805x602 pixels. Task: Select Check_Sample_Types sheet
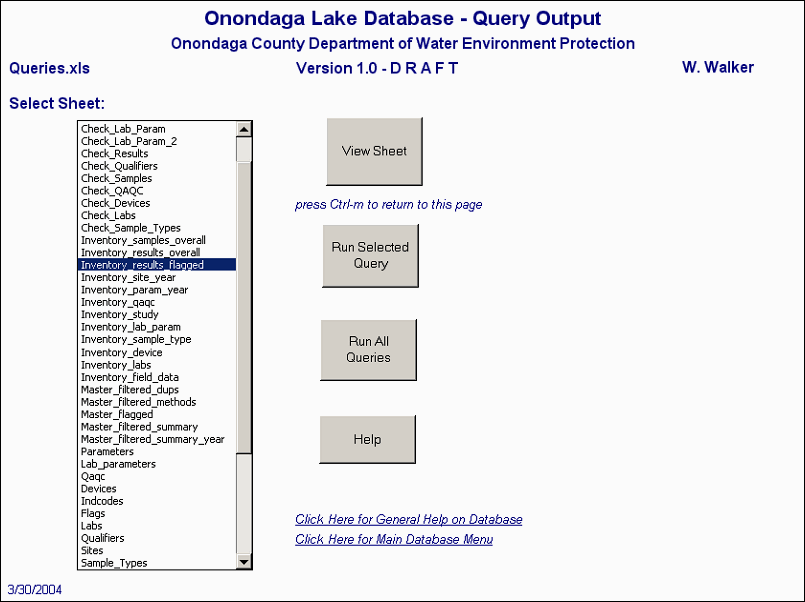(157, 228)
